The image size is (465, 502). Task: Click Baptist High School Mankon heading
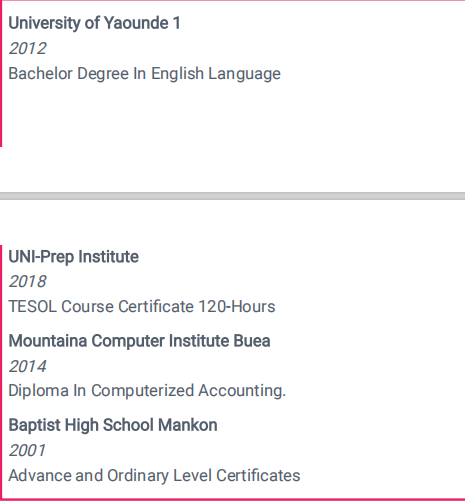(x=113, y=425)
